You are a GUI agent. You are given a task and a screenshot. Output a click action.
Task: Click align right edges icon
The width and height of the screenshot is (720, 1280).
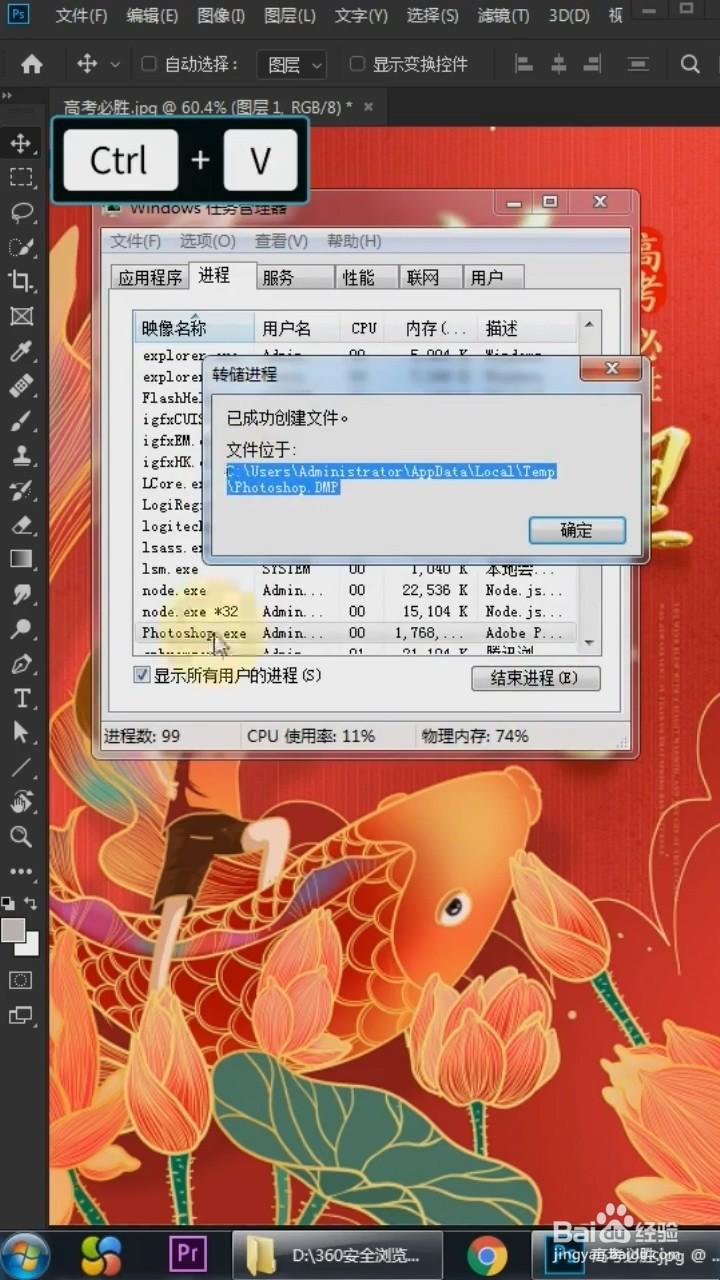594,64
